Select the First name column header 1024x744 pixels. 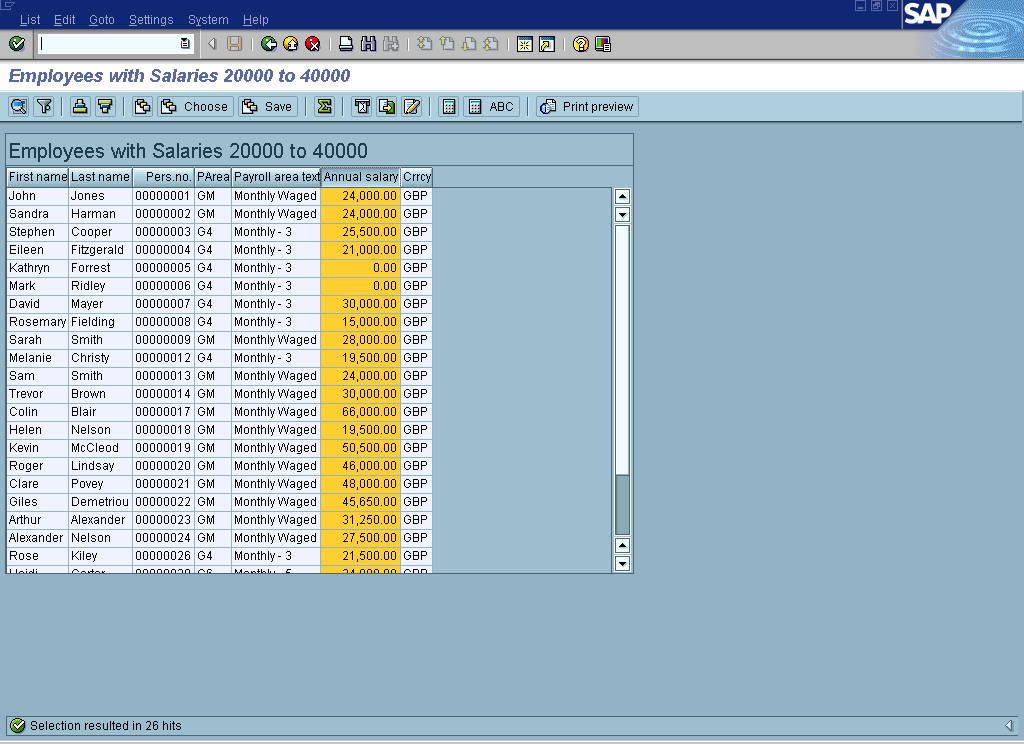click(38, 177)
